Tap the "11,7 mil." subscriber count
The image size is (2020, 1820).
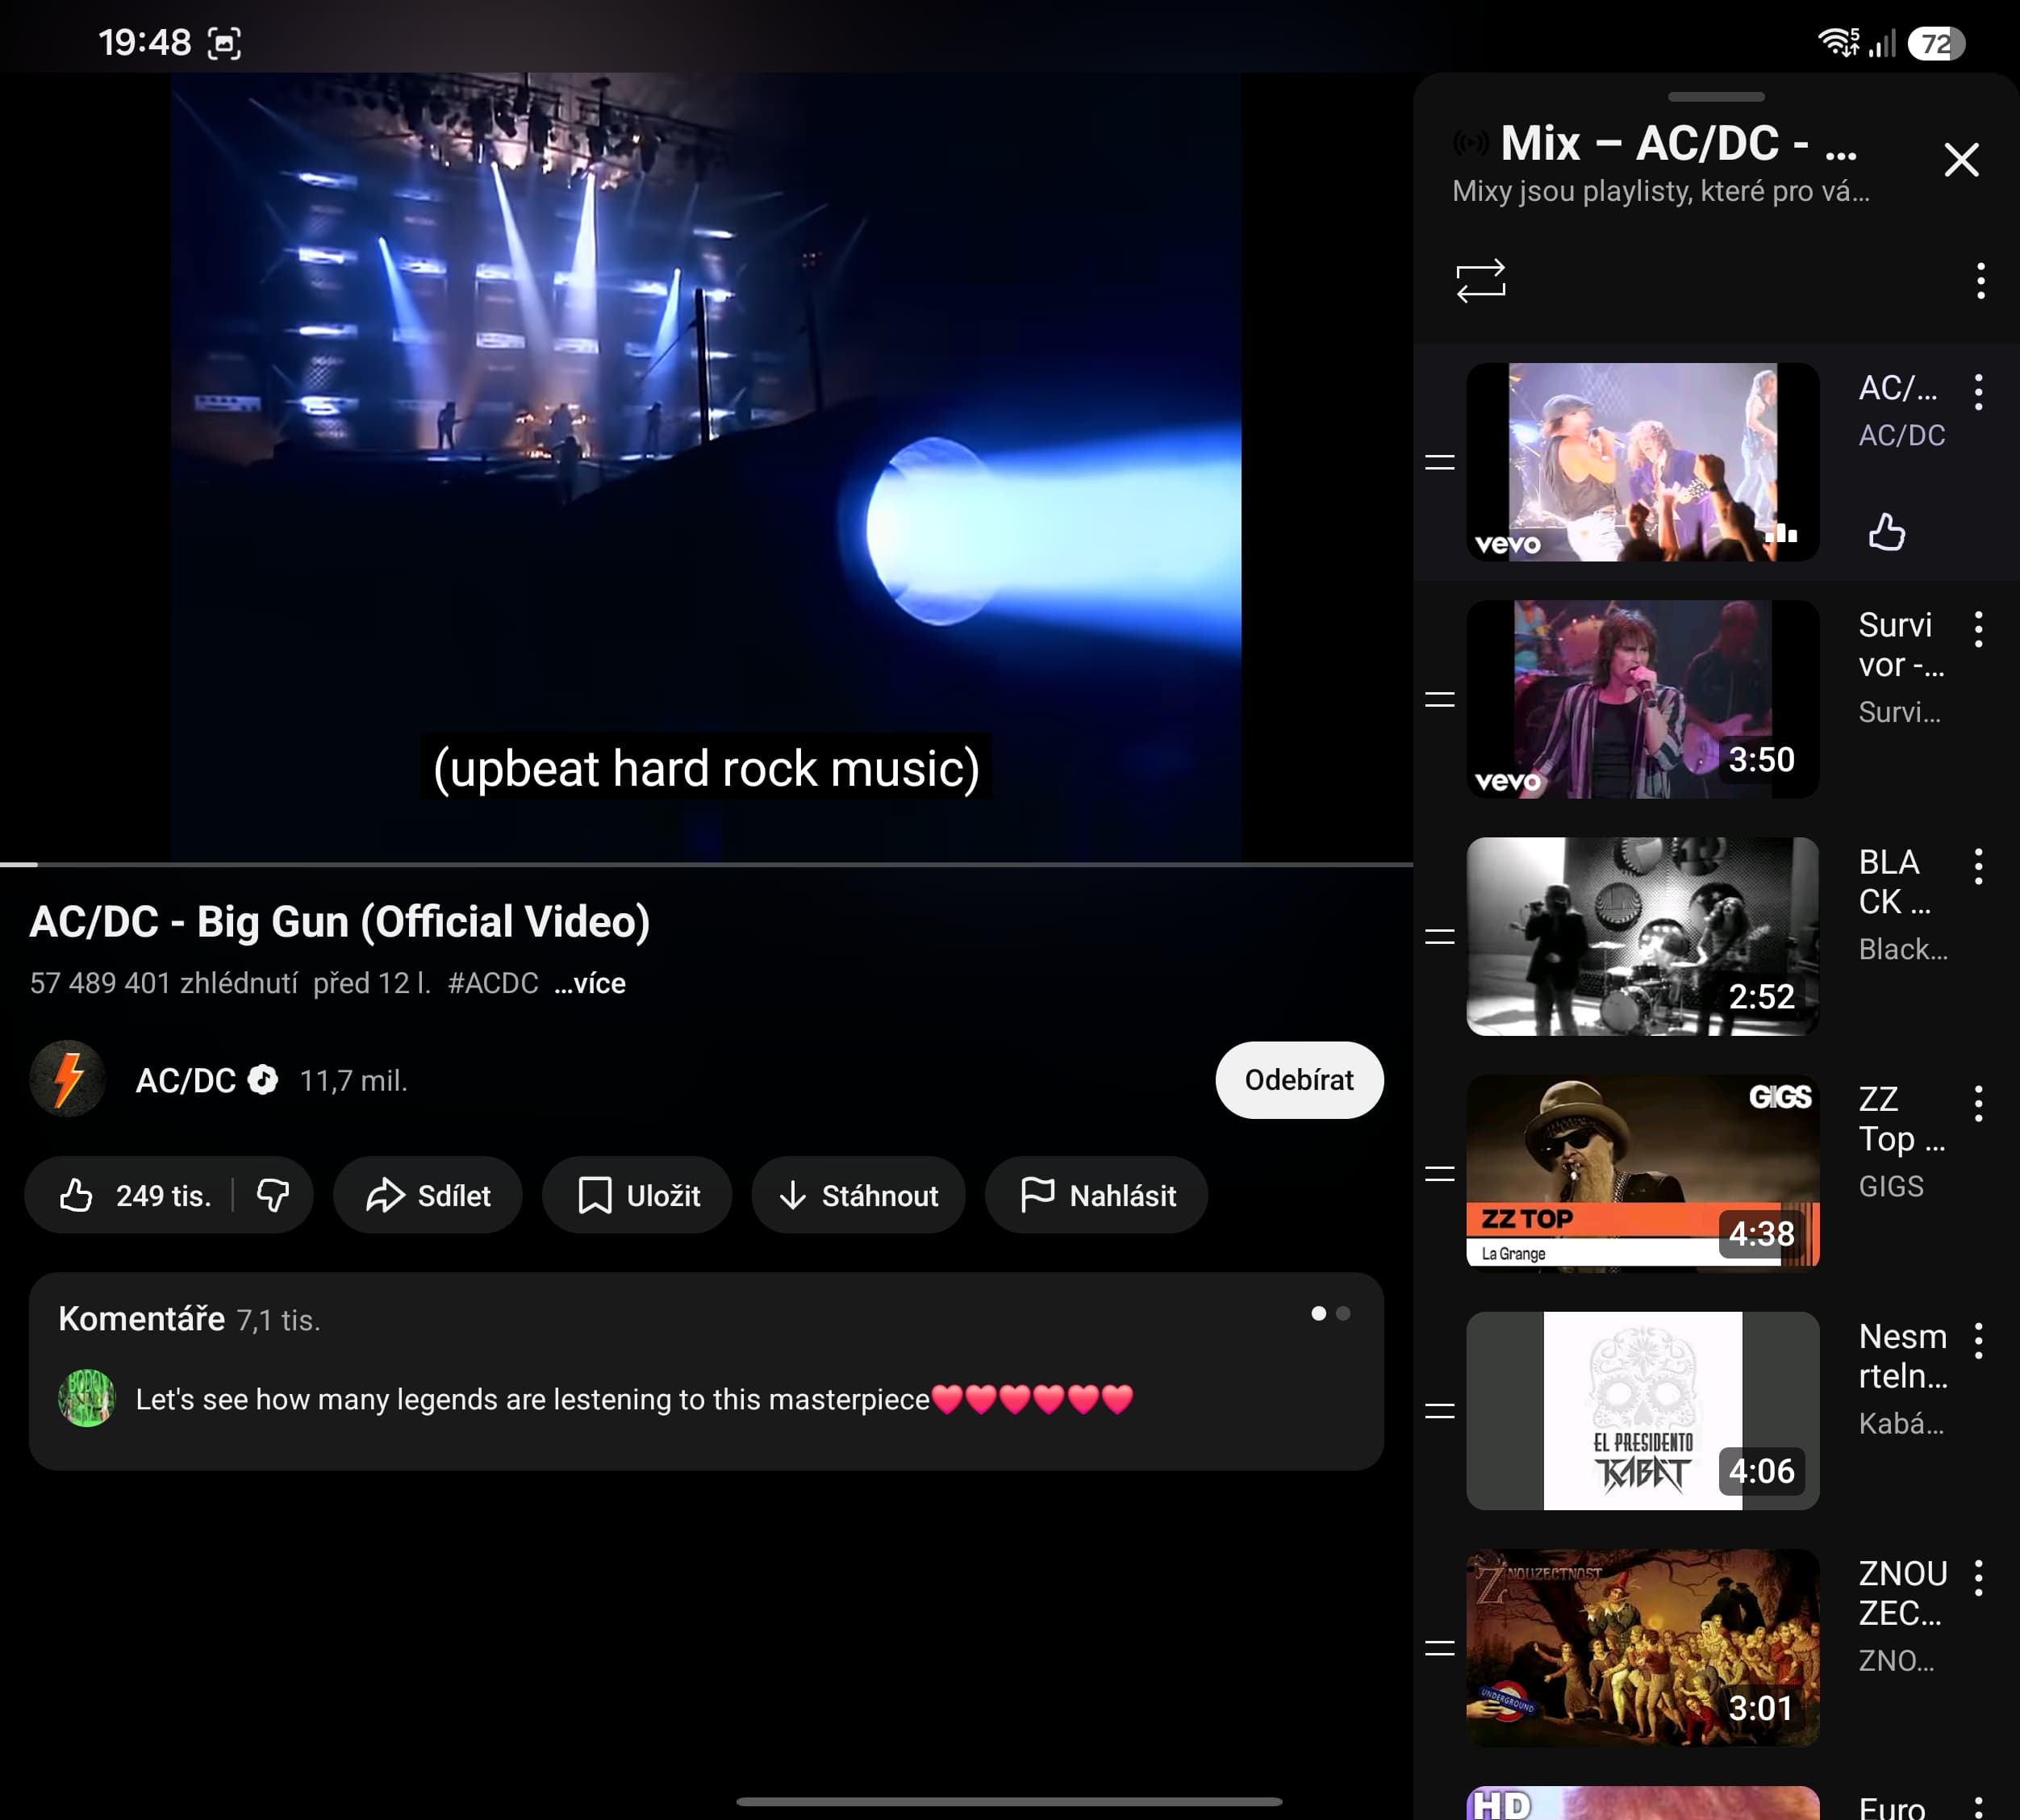point(353,1081)
